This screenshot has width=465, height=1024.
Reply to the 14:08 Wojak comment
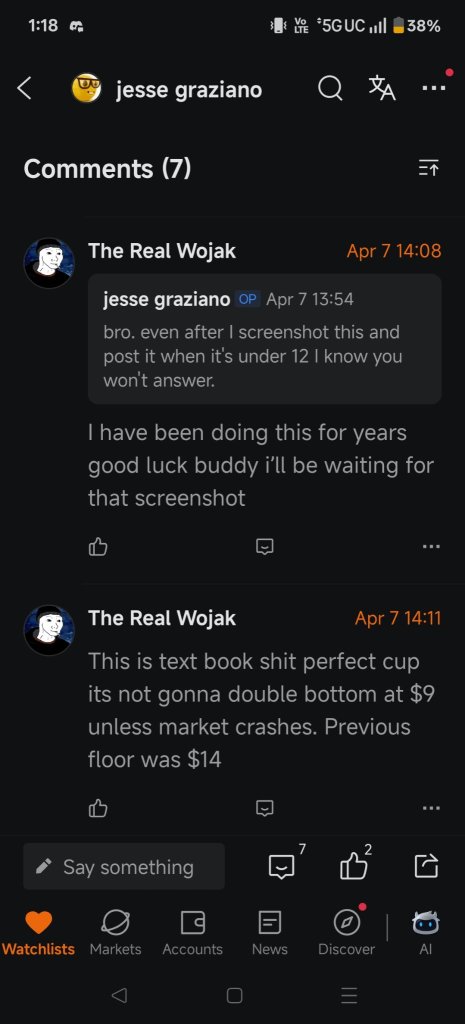pyautogui.click(x=265, y=547)
